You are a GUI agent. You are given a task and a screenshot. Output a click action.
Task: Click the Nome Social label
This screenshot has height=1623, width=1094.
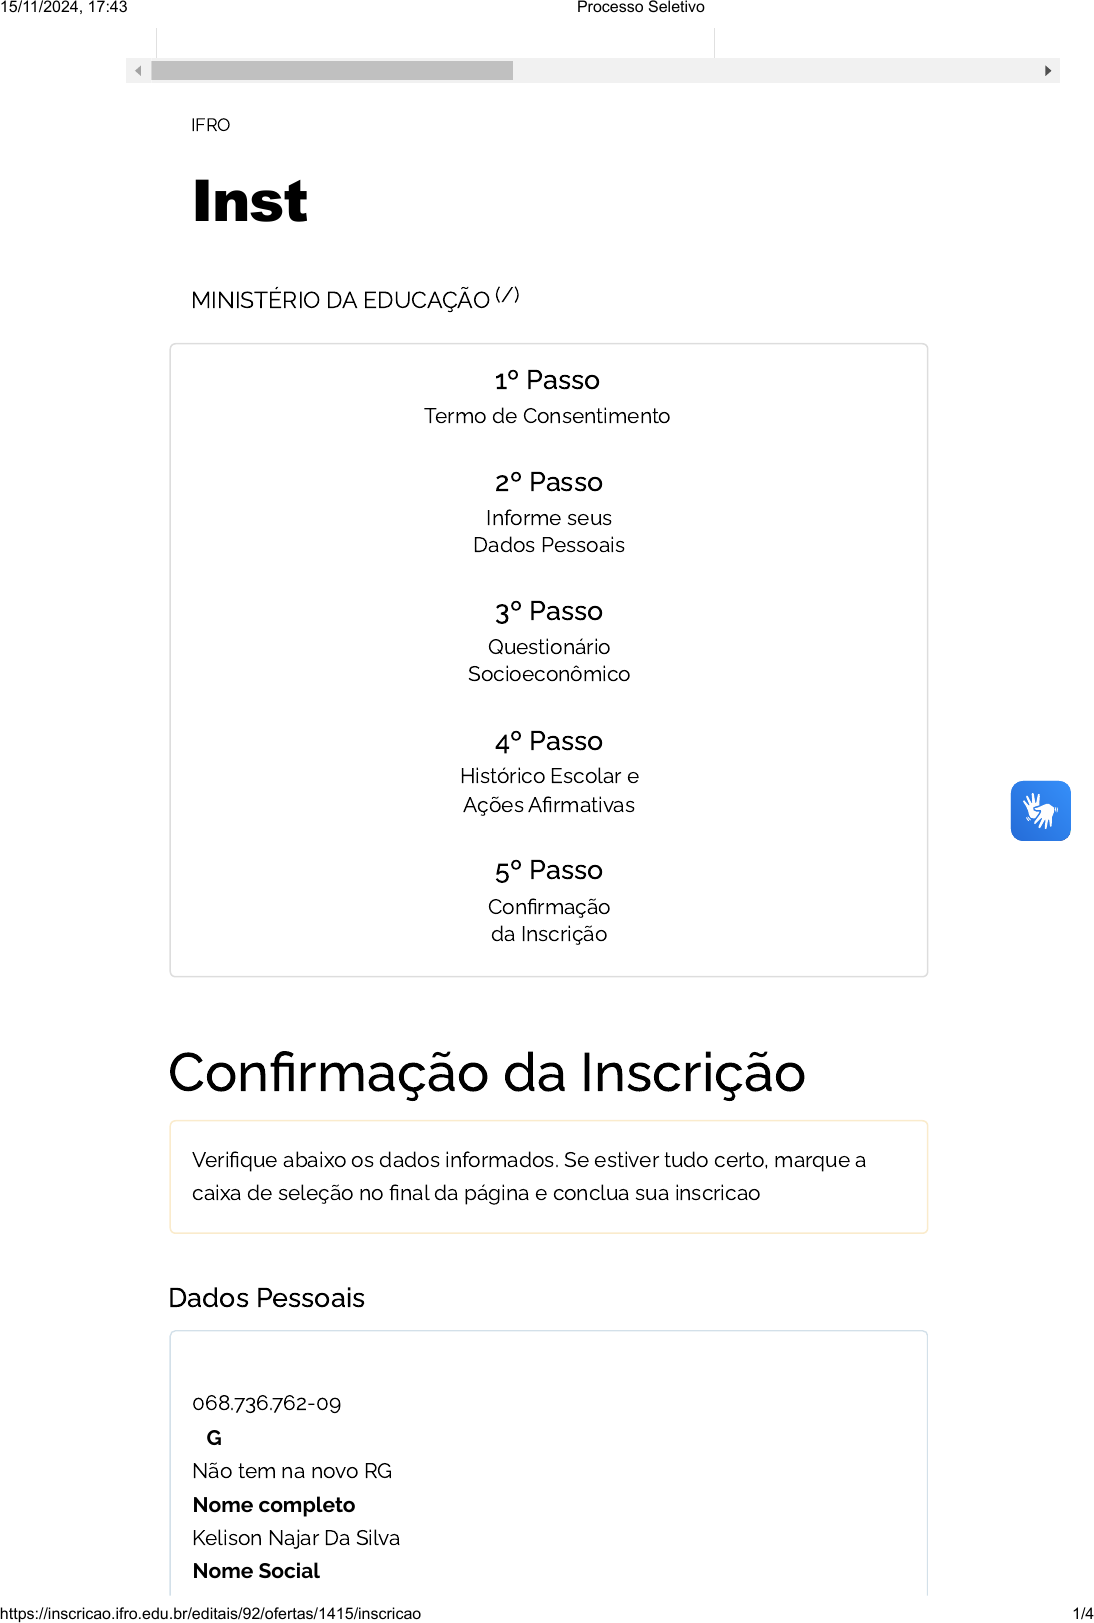(x=256, y=1571)
